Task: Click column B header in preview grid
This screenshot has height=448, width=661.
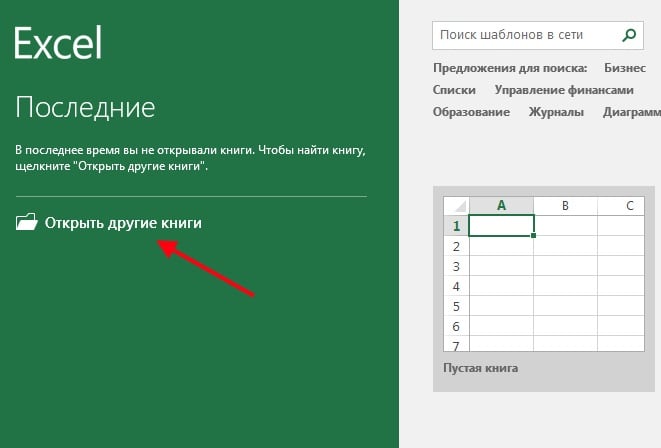Action: point(565,206)
